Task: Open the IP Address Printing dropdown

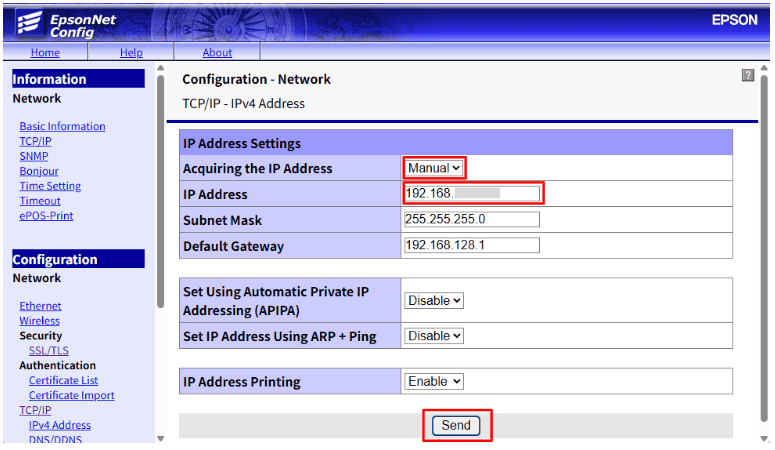Action: [435, 381]
